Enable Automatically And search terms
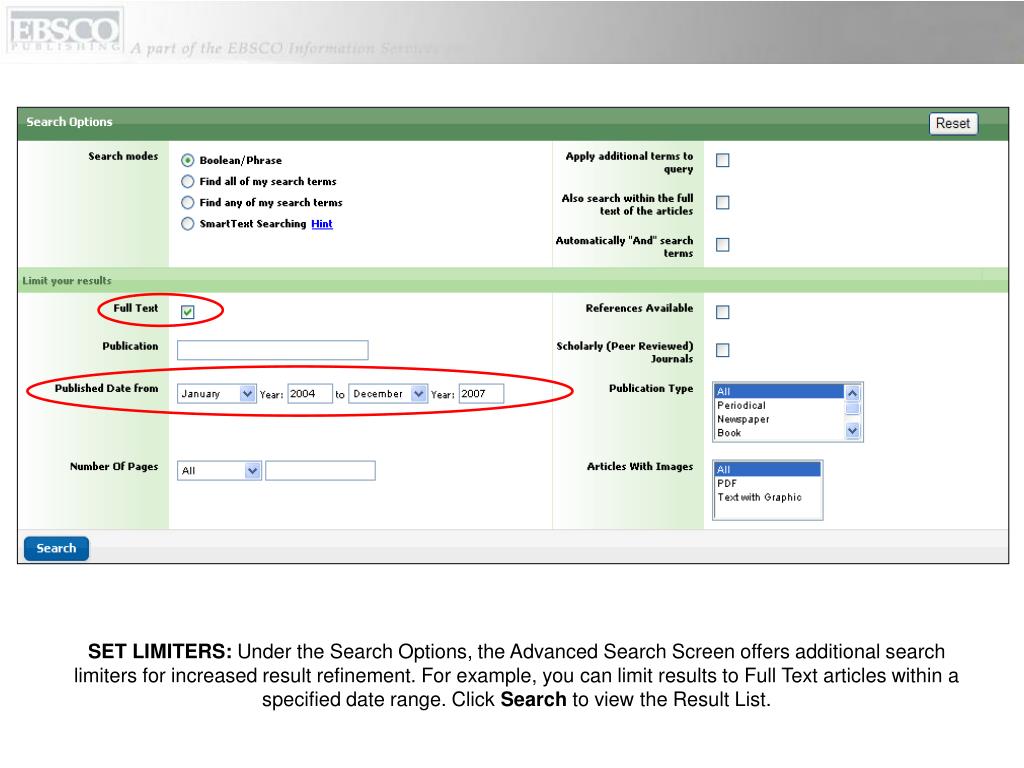This screenshot has width=1024, height=768. pos(722,244)
